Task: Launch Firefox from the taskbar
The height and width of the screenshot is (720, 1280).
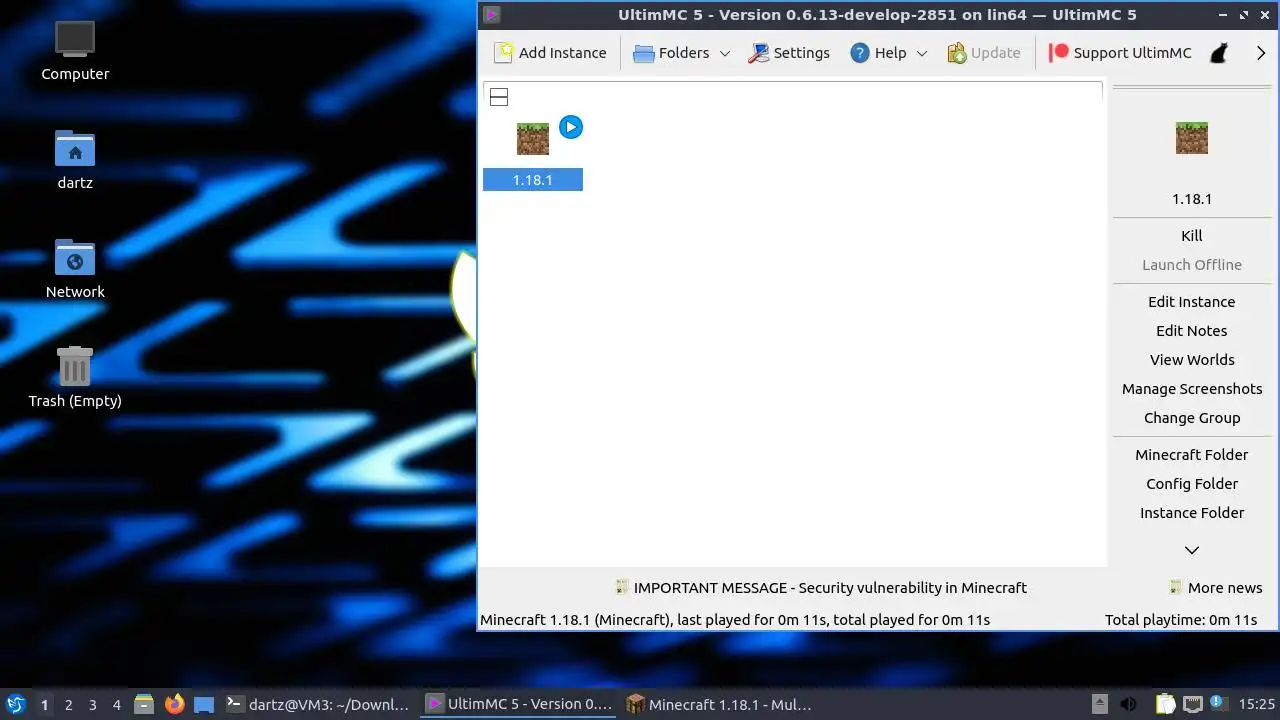Action: coord(175,704)
